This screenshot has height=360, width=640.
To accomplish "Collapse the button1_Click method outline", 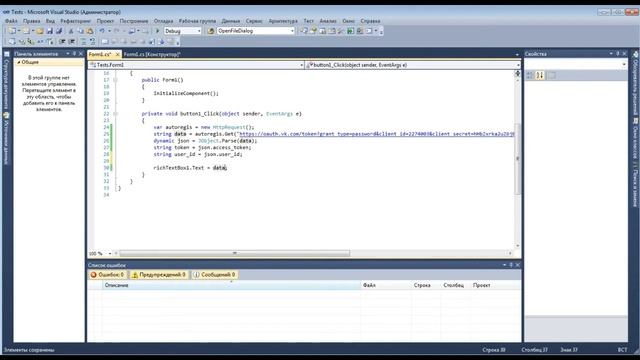I will 116,114.
